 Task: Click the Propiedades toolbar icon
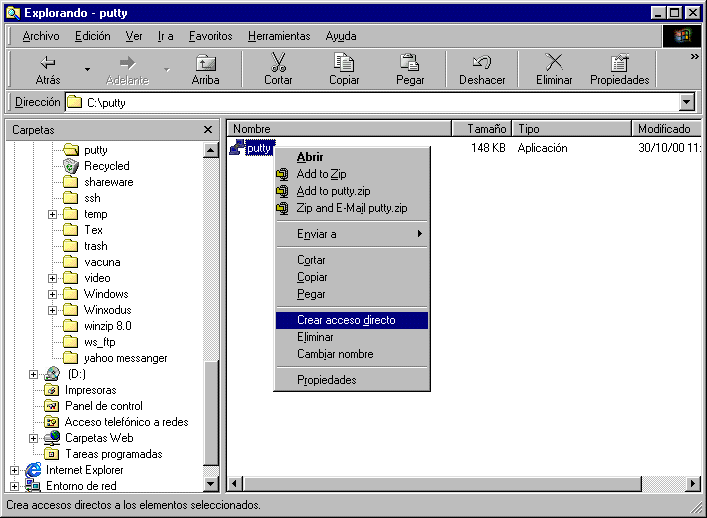(x=620, y=62)
